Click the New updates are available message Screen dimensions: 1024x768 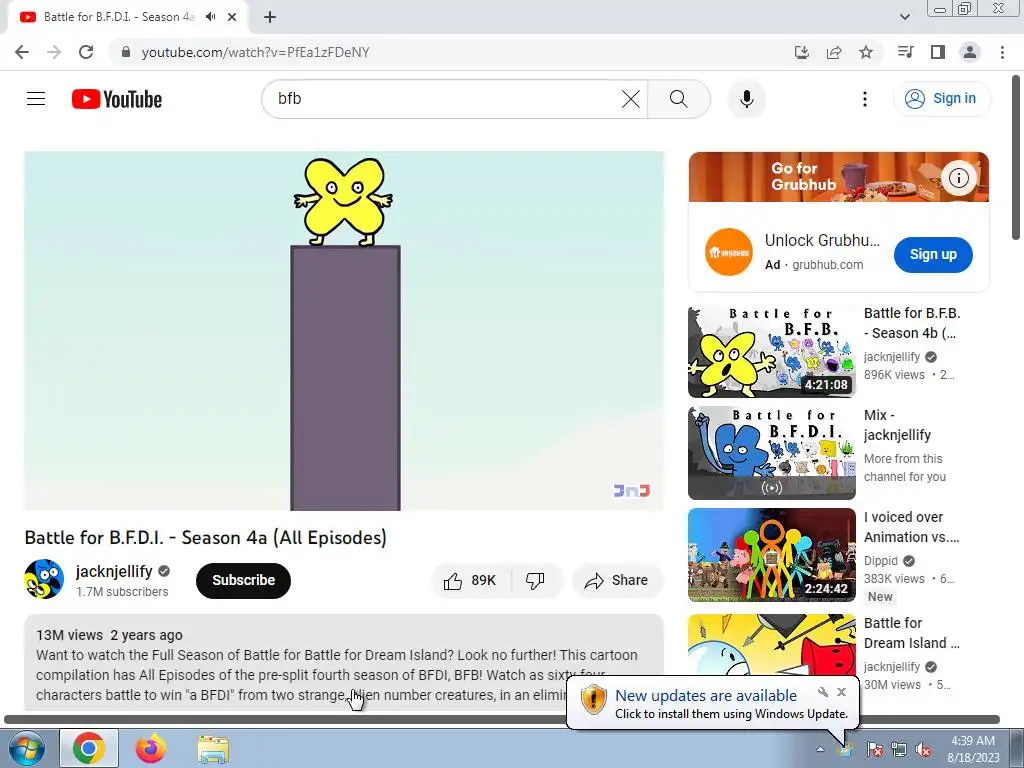pos(705,696)
